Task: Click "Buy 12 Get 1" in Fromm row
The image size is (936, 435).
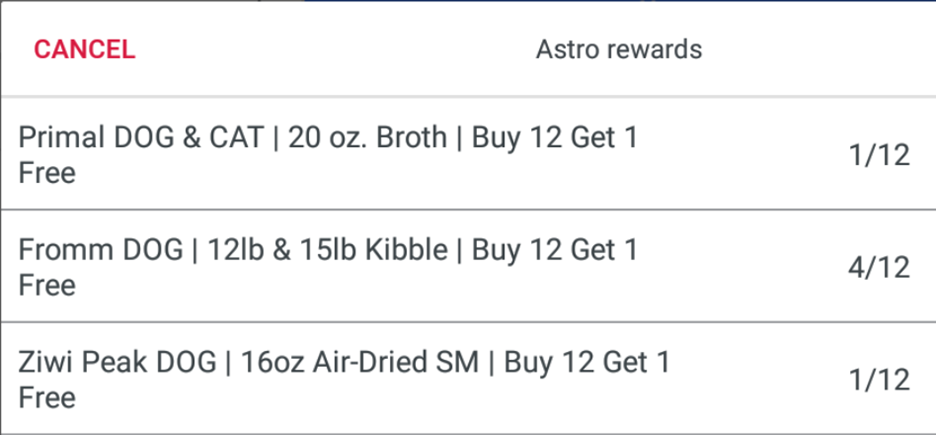Action: pyautogui.click(x=554, y=250)
